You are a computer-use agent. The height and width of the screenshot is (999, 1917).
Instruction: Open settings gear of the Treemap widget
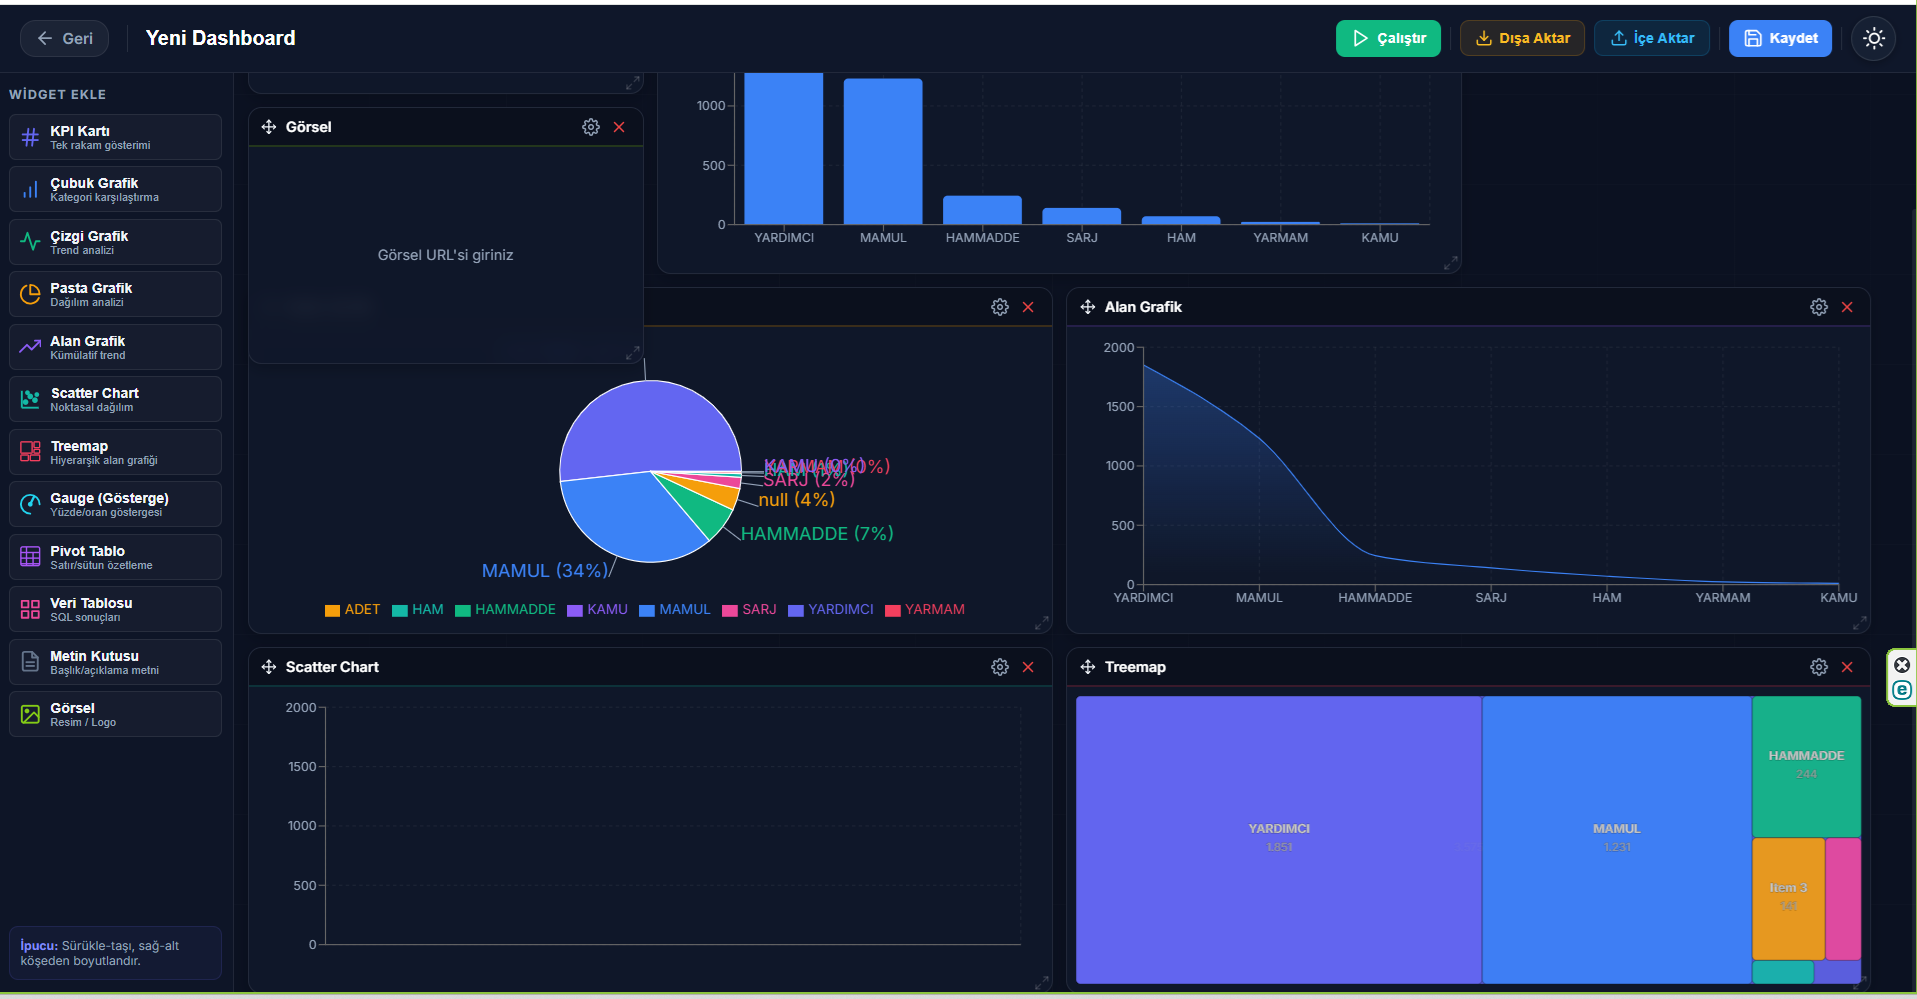(1819, 667)
